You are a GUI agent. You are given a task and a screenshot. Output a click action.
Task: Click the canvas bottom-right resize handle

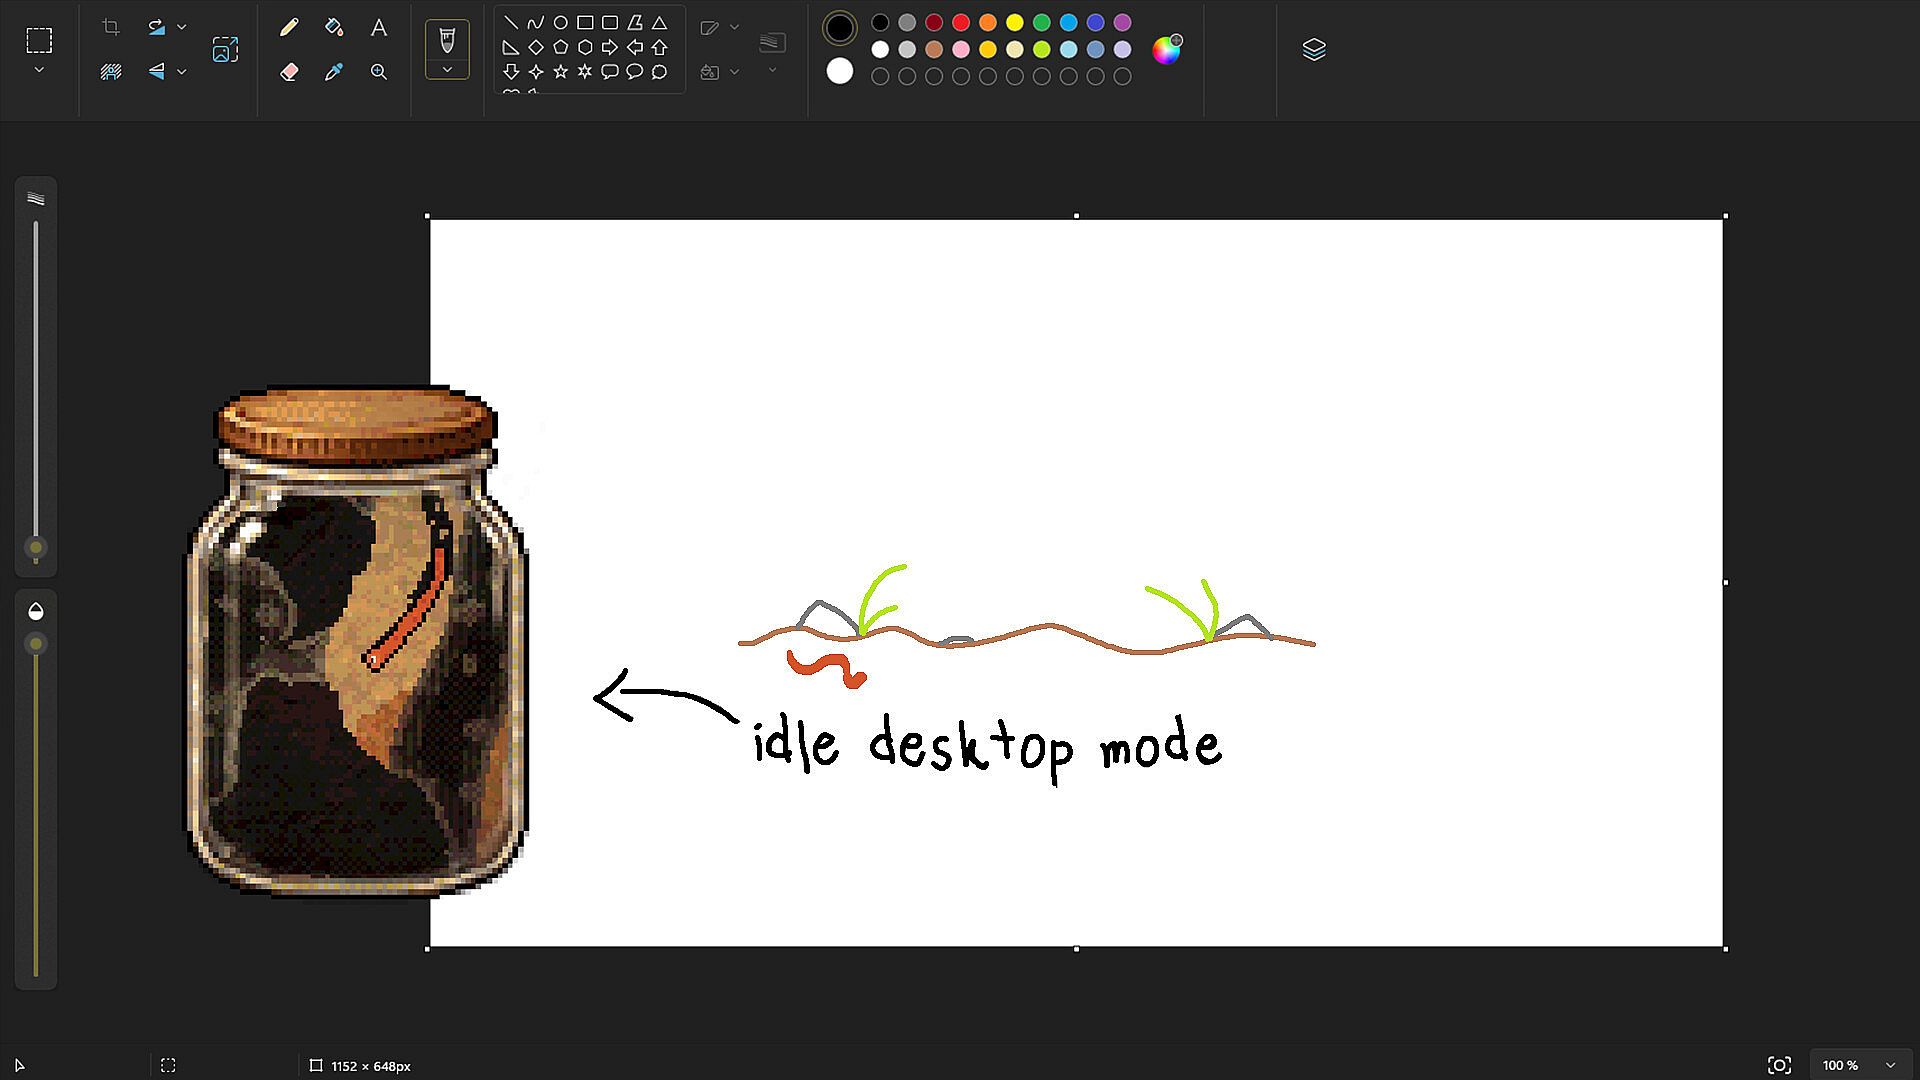point(1725,948)
